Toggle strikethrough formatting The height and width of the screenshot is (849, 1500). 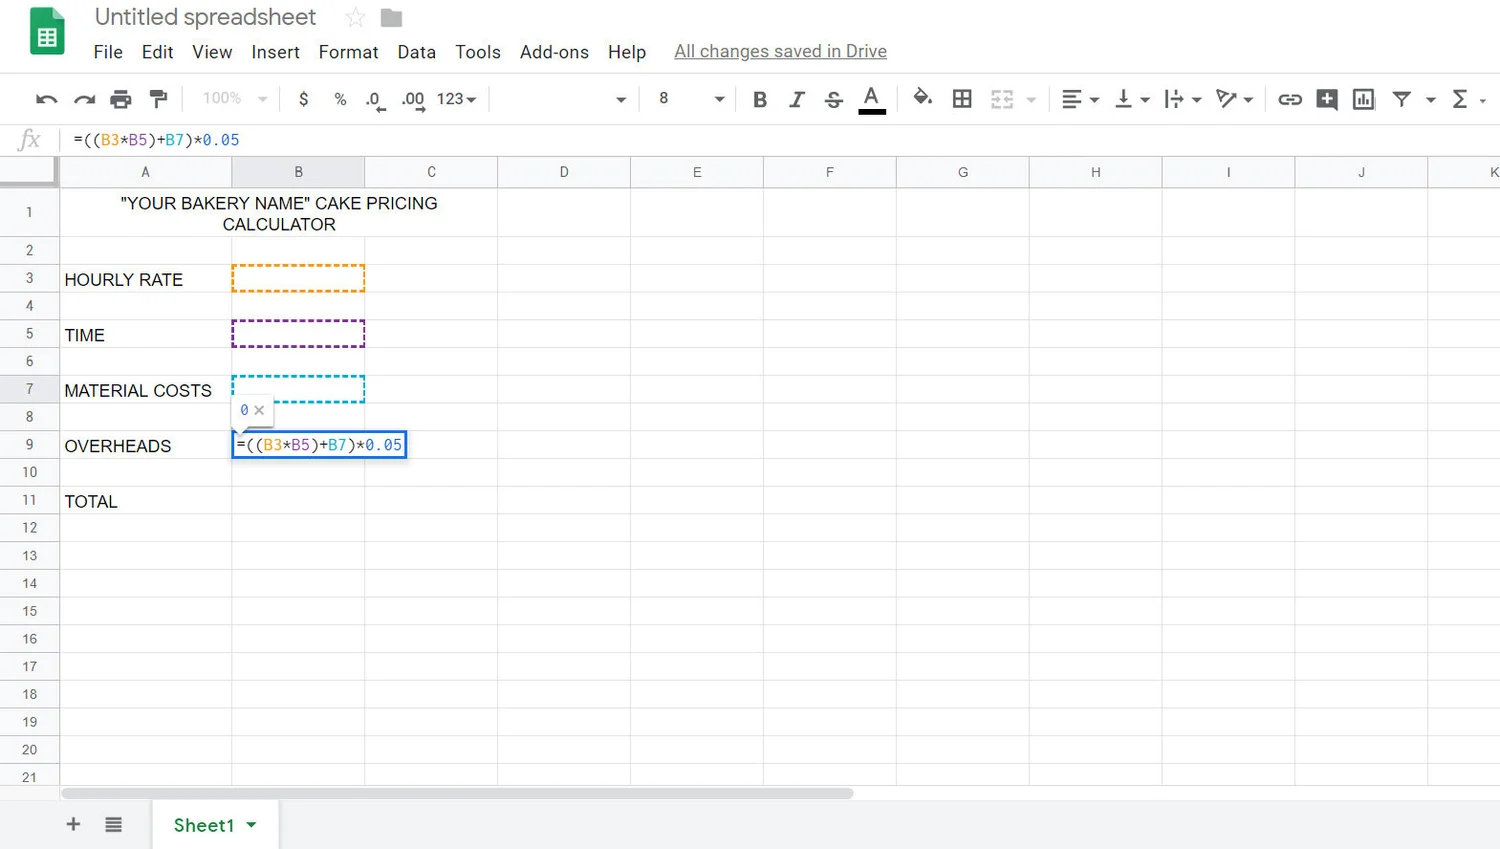click(x=833, y=99)
